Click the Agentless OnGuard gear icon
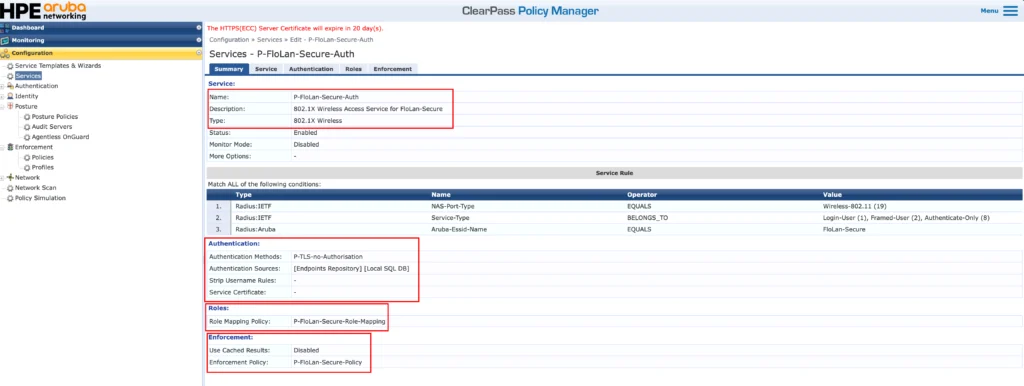 pos(27,137)
